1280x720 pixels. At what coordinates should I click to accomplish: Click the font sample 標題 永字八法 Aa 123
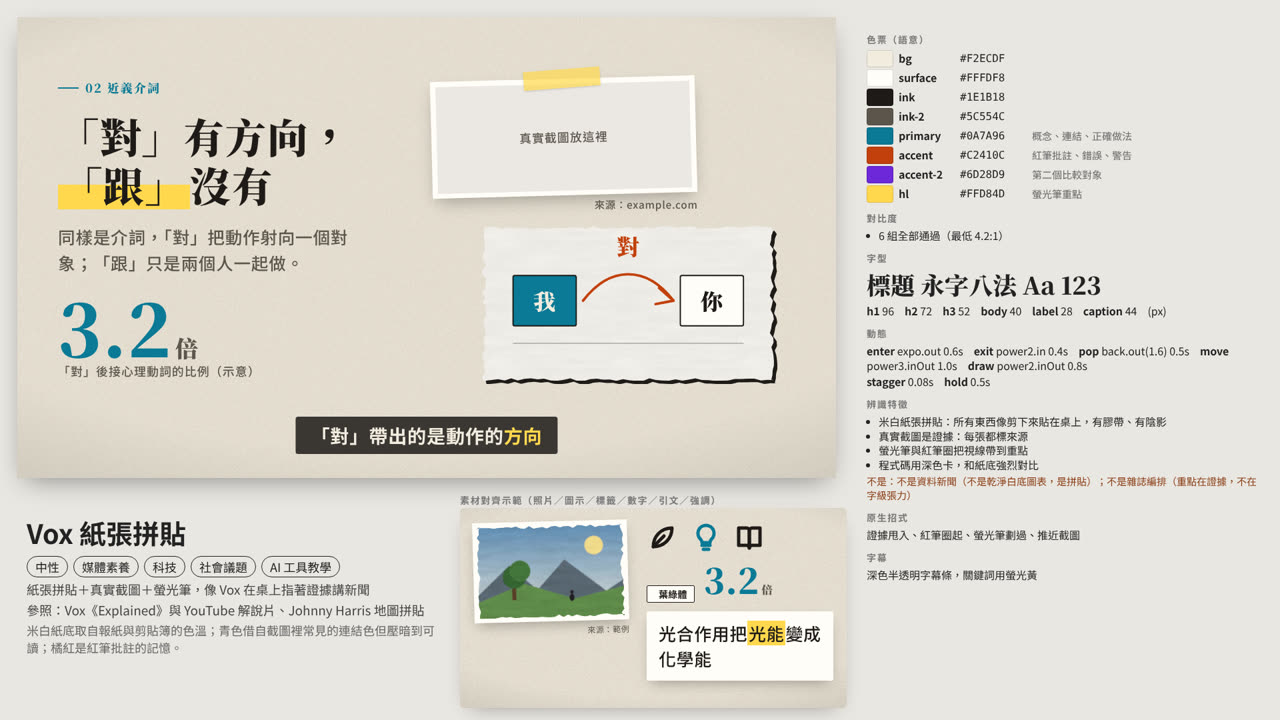(983, 286)
